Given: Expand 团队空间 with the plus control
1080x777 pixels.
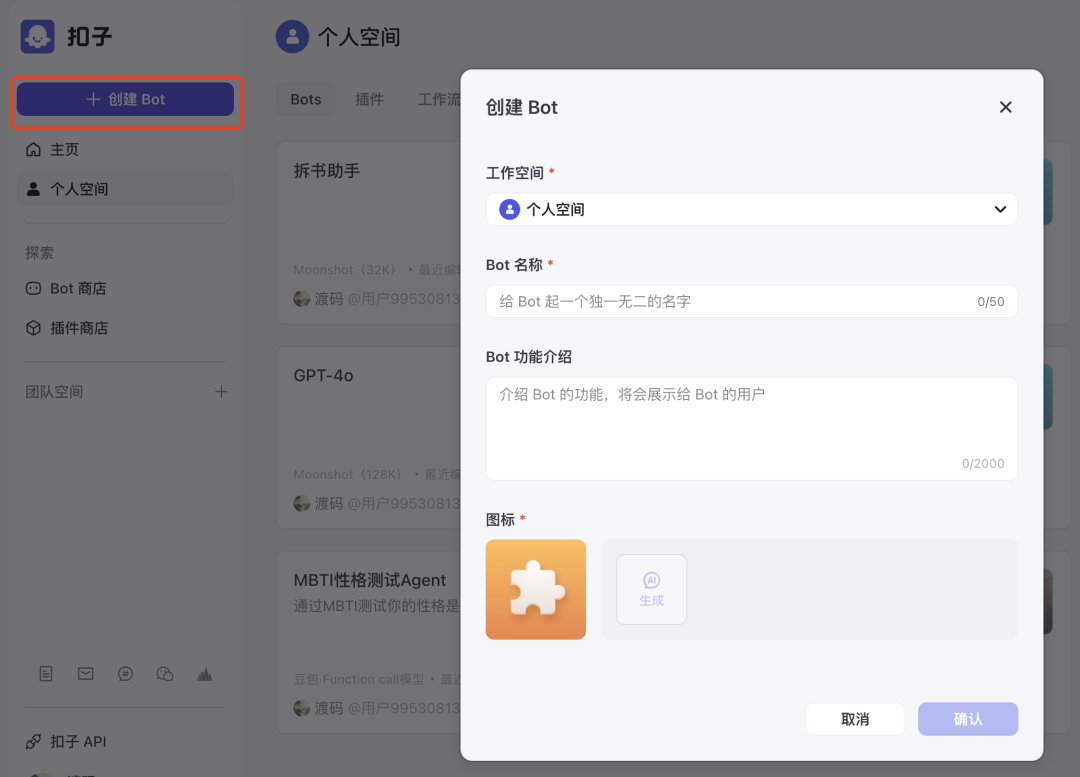Looking at the screenshot, I should (221, 391).
